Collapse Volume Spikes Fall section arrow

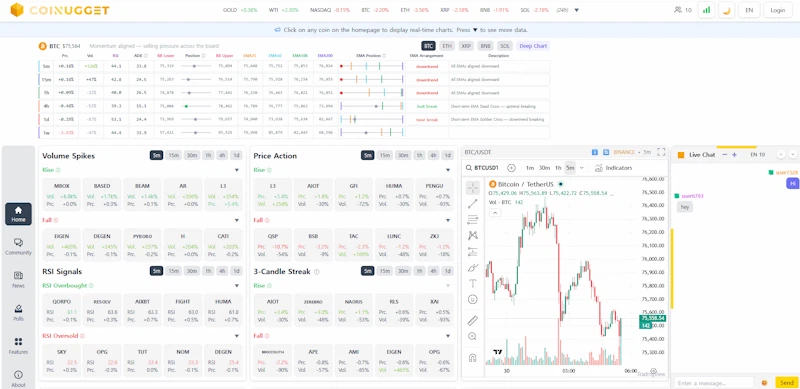237,221
